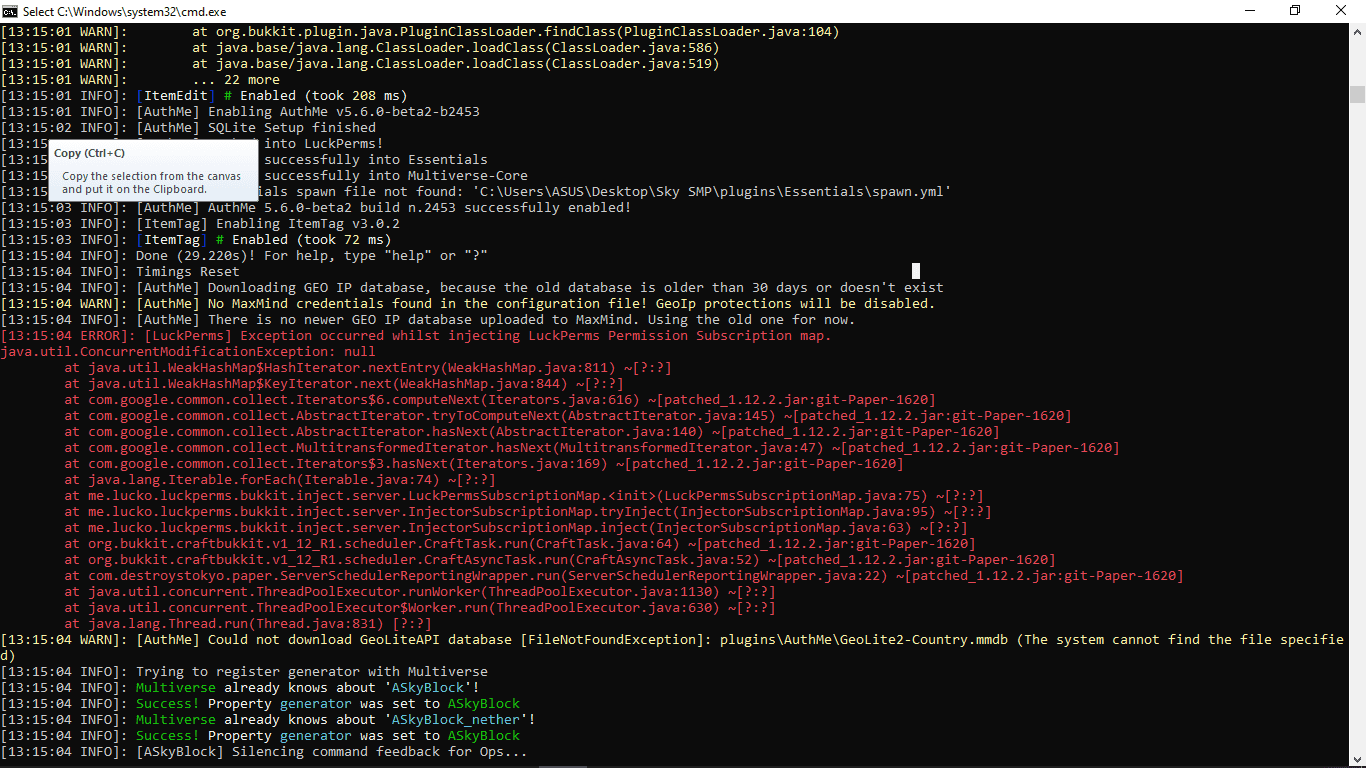Minimize the cmd.exe window
The width and height of the screenshot is (1366, 768).
point(1249,11)
